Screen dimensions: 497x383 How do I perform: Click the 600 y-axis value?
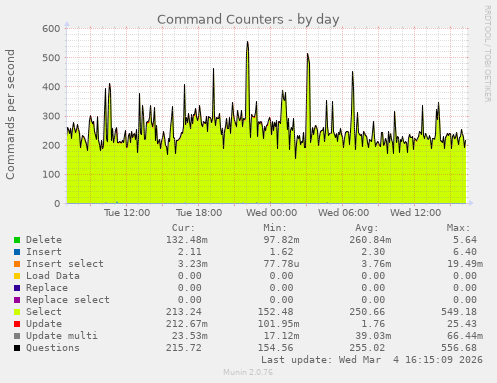pyautogui.click(x=51, y=29)
